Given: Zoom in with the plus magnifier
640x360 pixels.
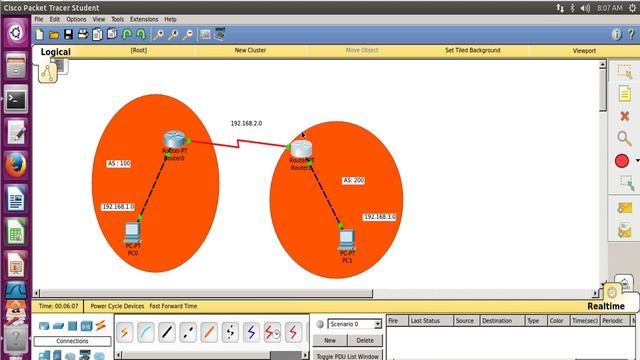Looking at the screenshot, I should point(158,35).
